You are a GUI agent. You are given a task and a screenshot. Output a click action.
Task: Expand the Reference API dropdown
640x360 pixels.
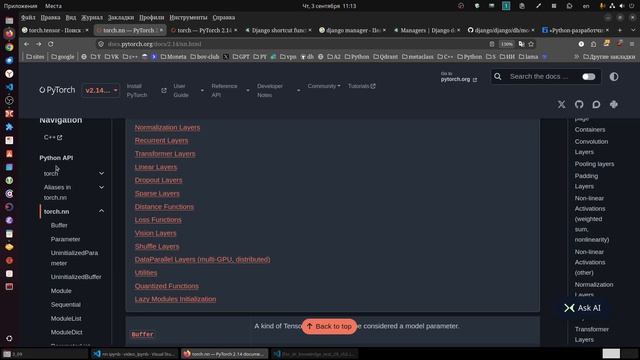click(248, 90)
